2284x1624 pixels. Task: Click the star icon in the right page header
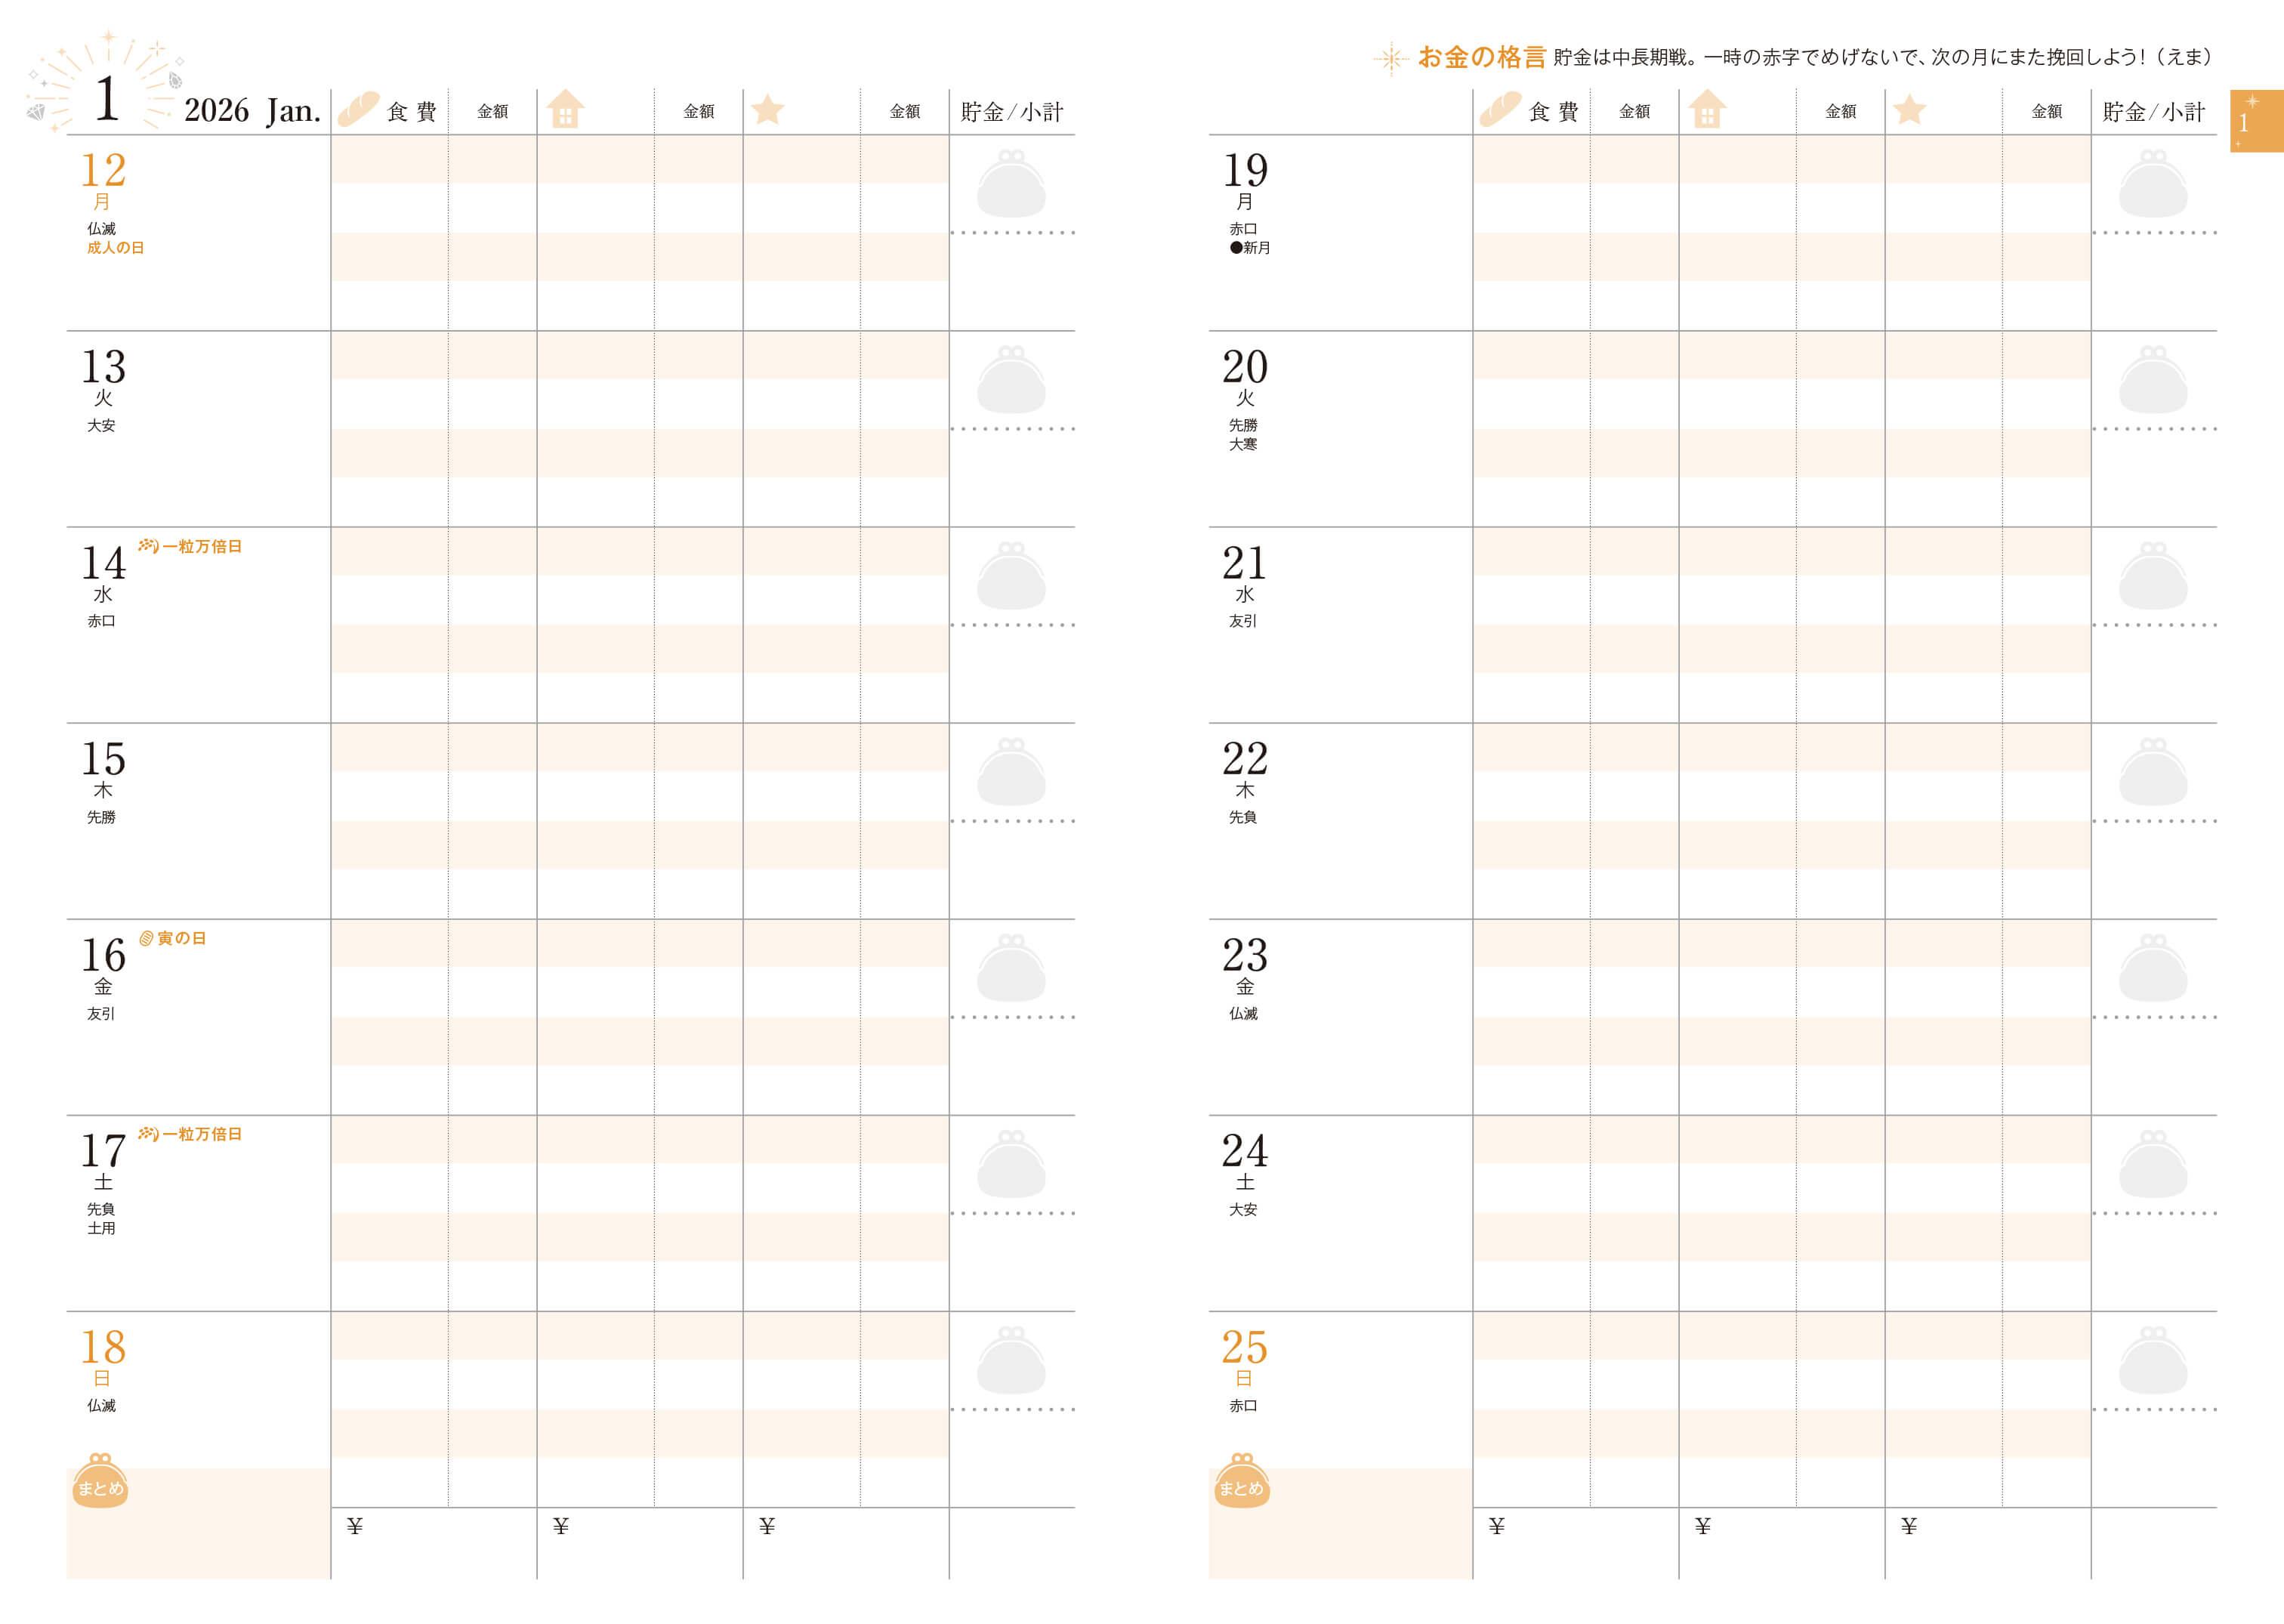(1909, 109)
